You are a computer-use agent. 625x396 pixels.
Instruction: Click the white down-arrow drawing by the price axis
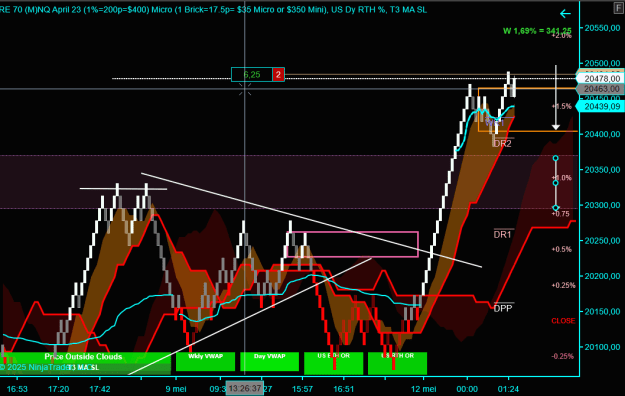point(556,97)
